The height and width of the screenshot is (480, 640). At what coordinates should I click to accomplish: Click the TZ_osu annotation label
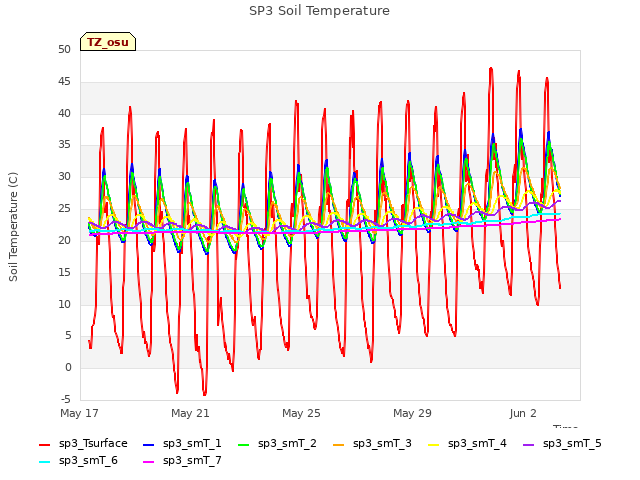point(108,42)
